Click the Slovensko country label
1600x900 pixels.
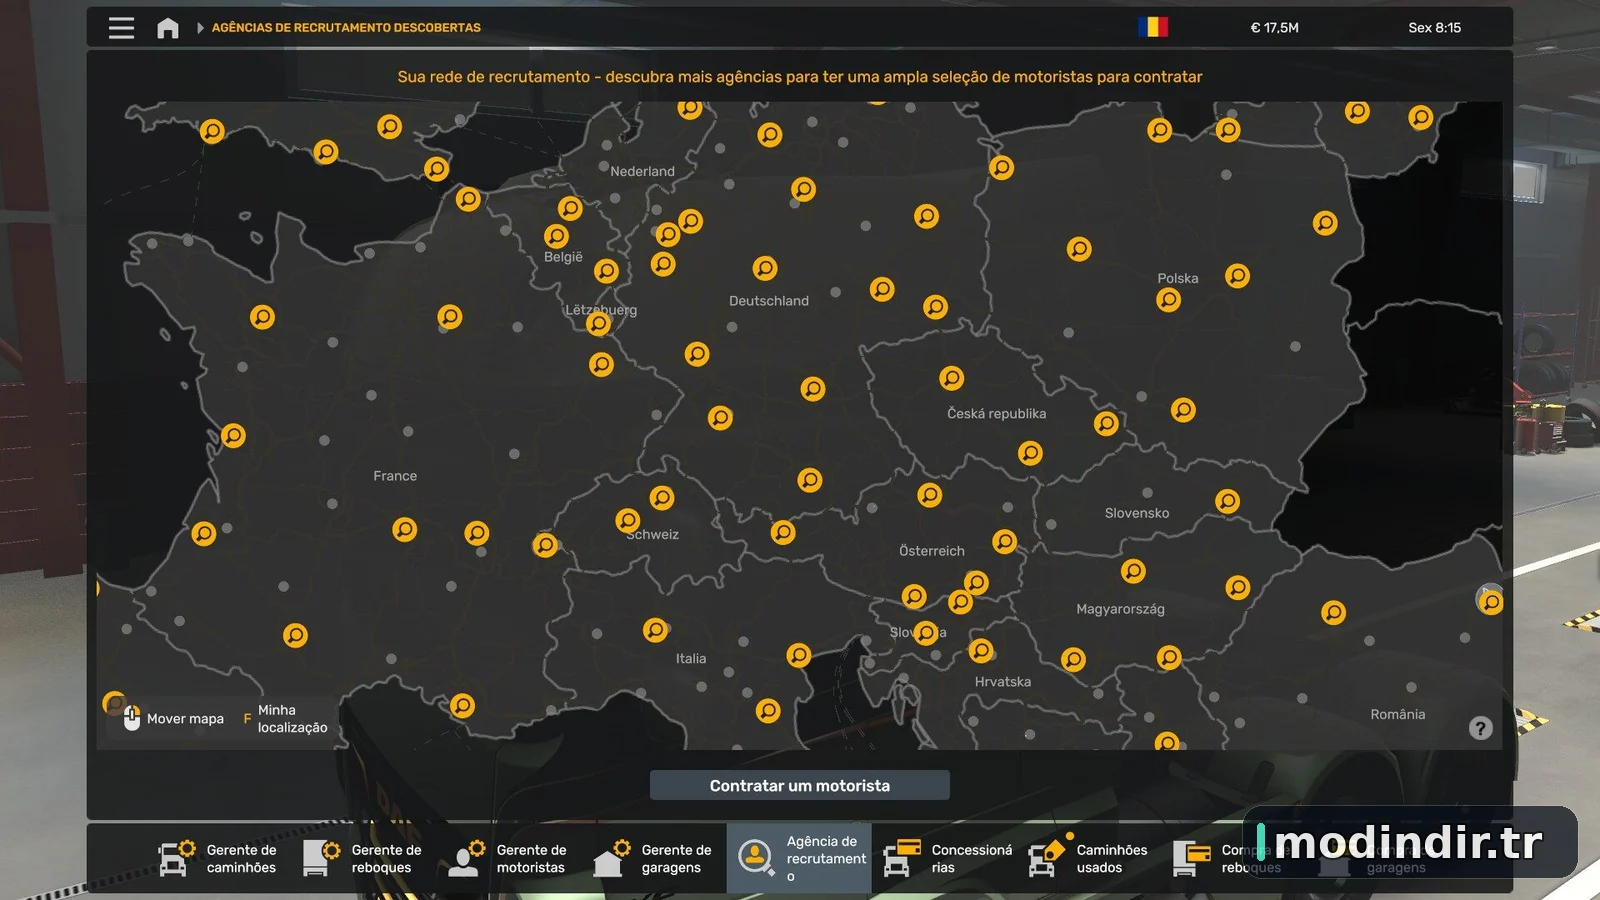[x=1137, y=513]
